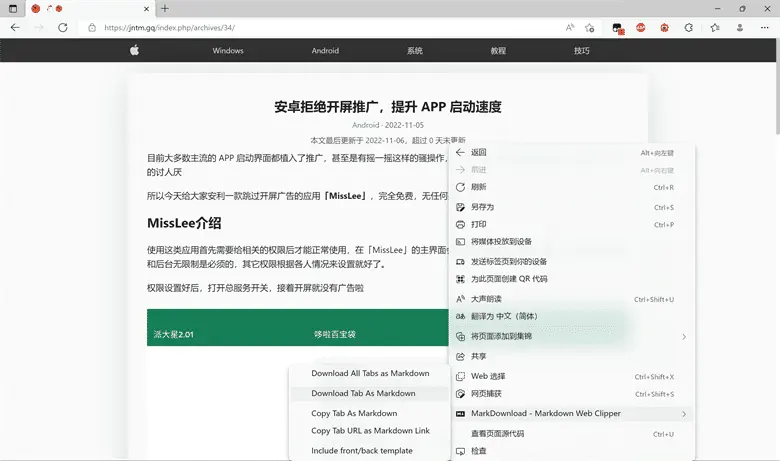780x461 pixels.
Task: Select Download All Tabs as Markdown
Action: pos(370,373)
